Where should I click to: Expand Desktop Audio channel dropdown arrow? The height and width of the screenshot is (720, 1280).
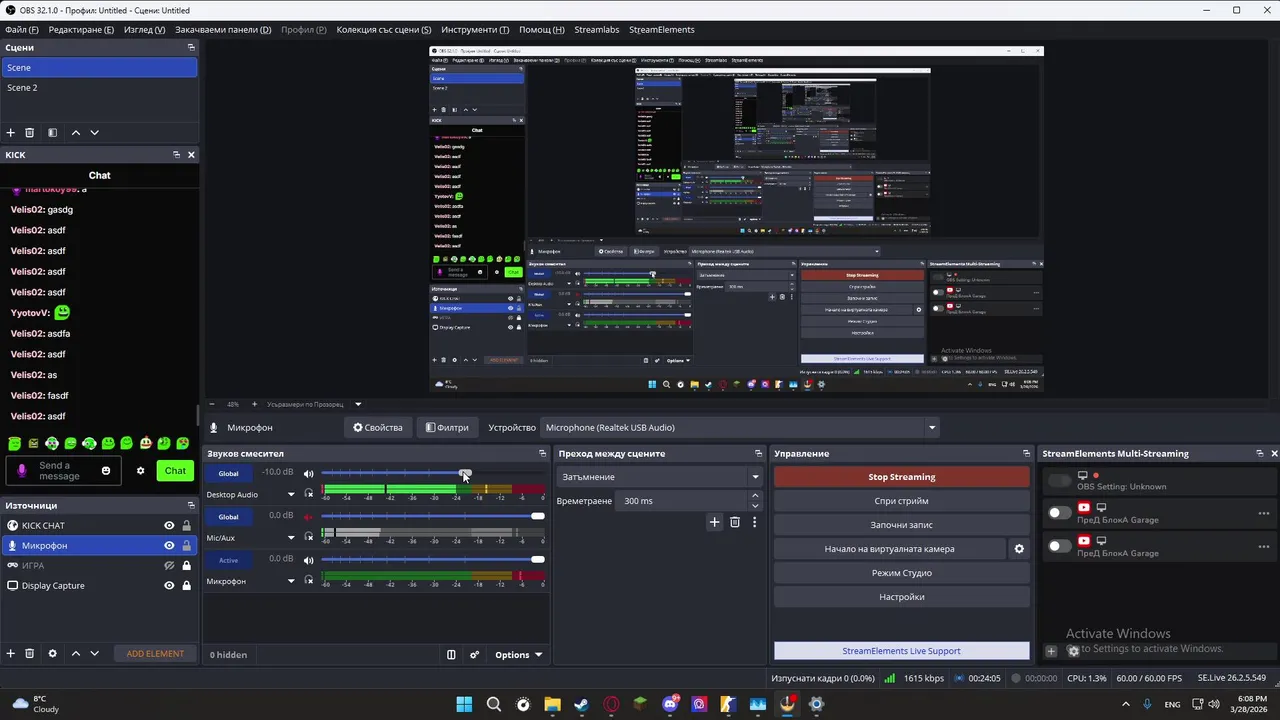[292, 495]
